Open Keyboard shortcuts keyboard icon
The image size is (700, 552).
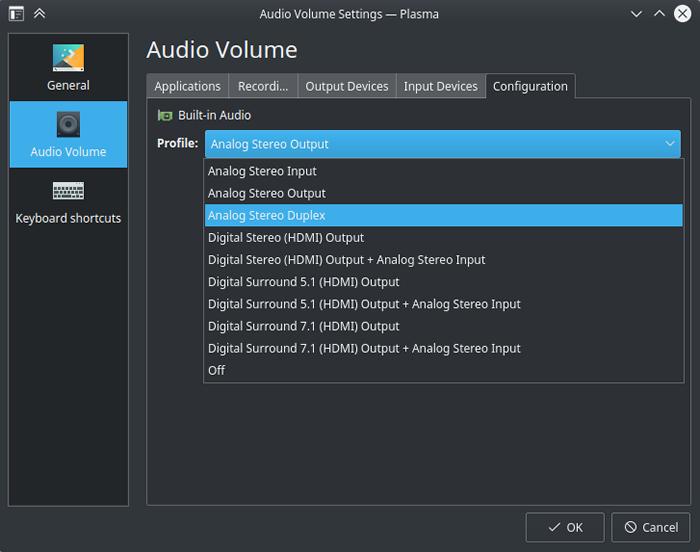click(68, 191)
